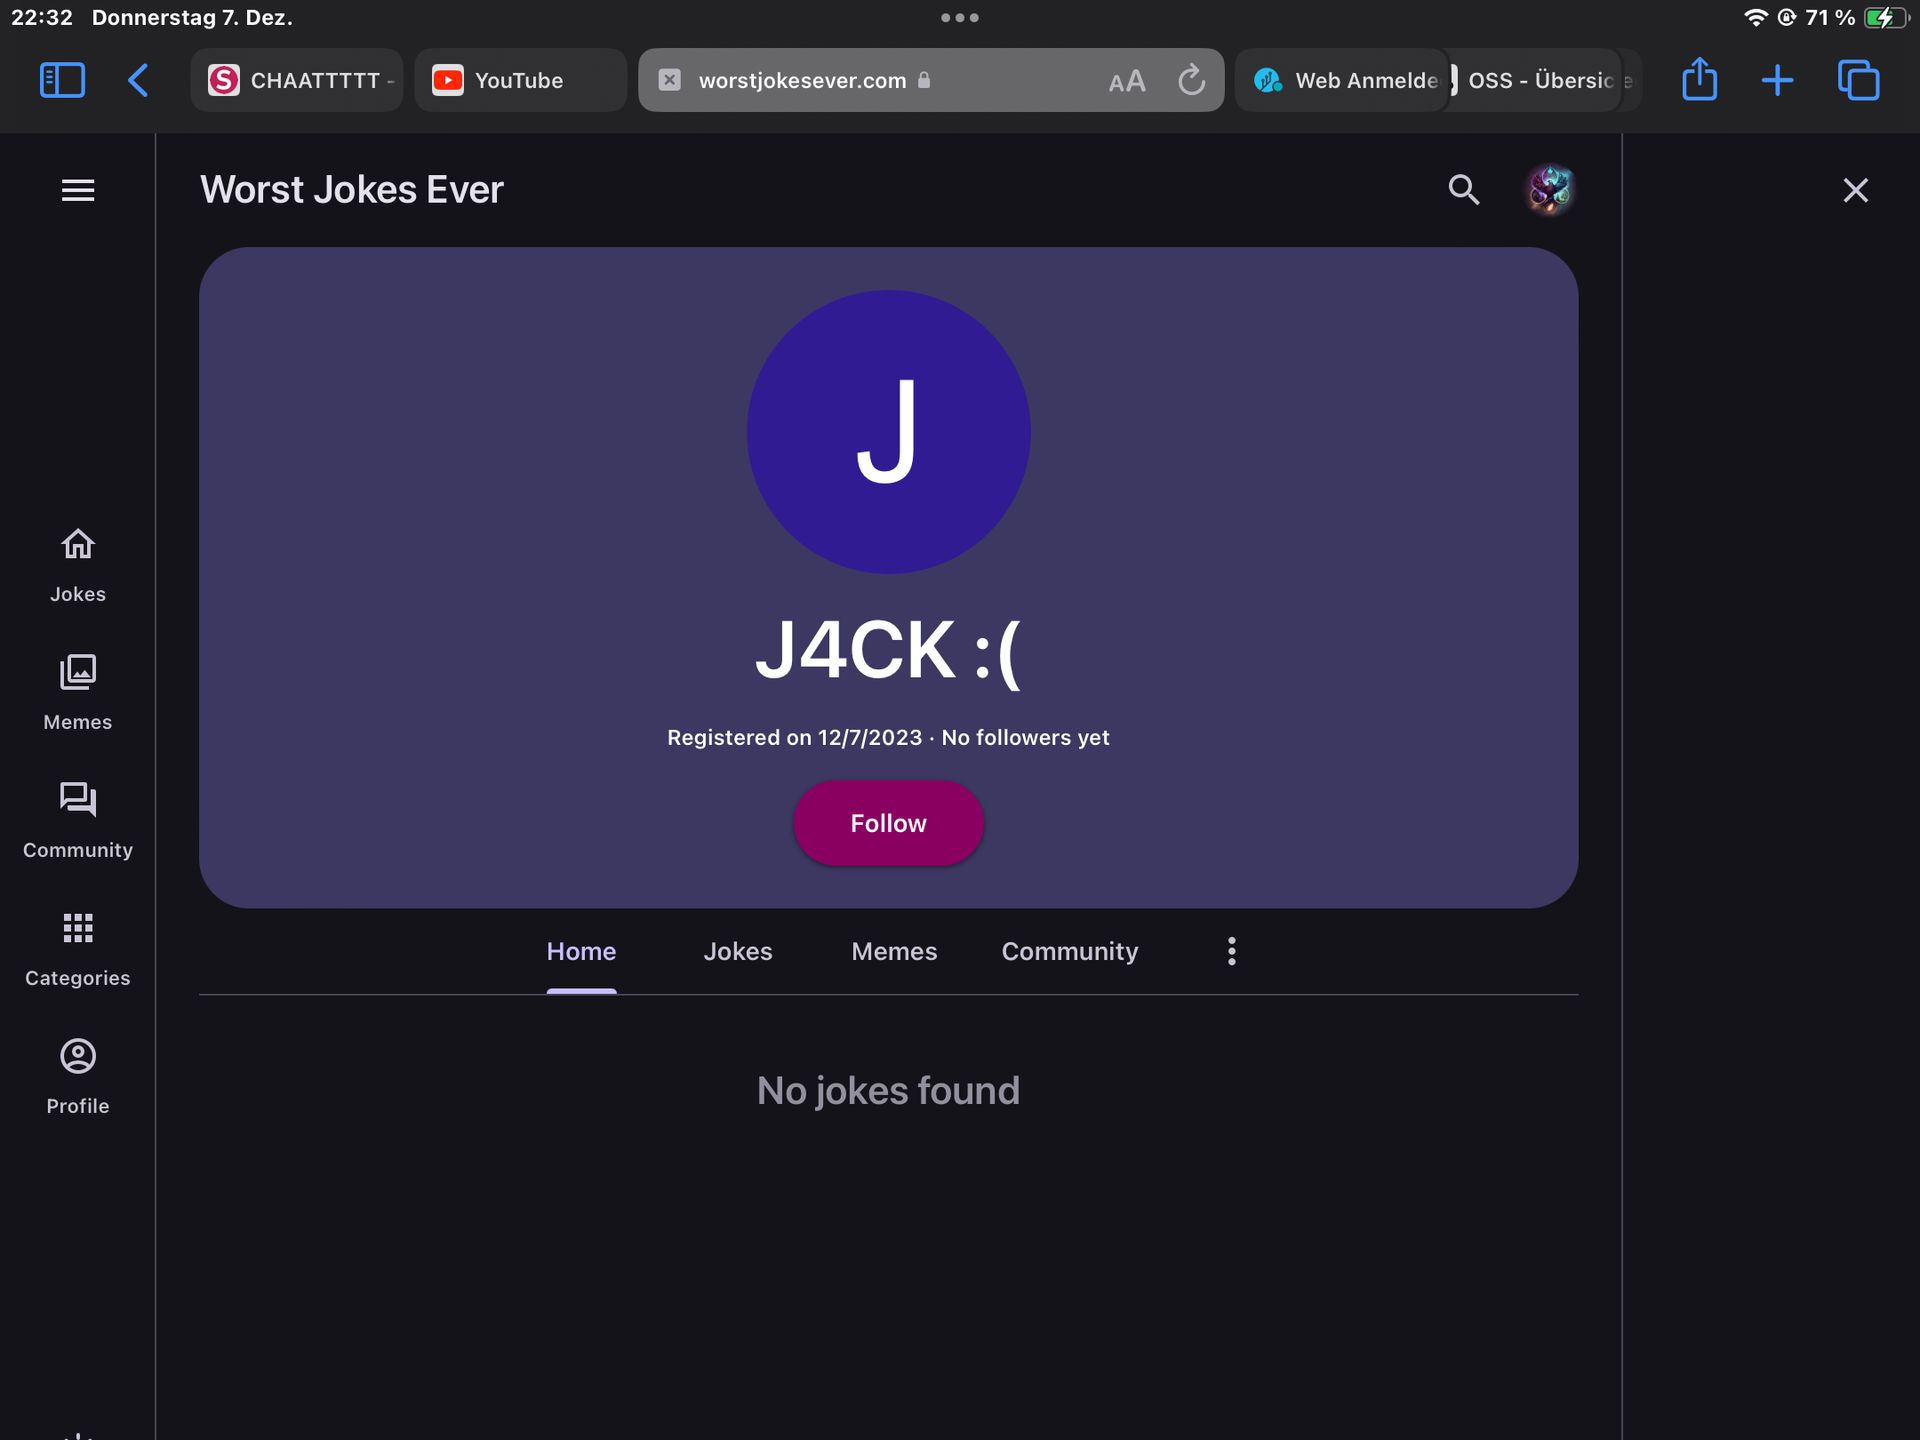Switch to the Jokes profile tab
Viewport: 1920px width, 1440px height.
point(737,951)
